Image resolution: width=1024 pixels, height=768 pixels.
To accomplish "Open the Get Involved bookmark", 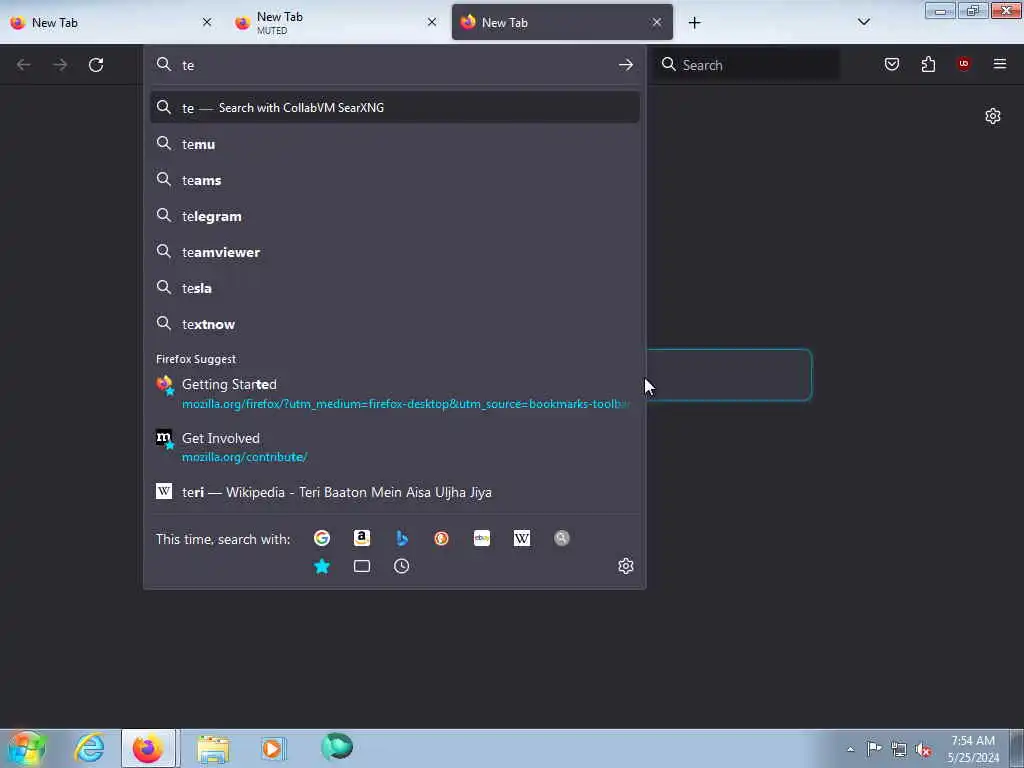I will click(x=394, y=447).
